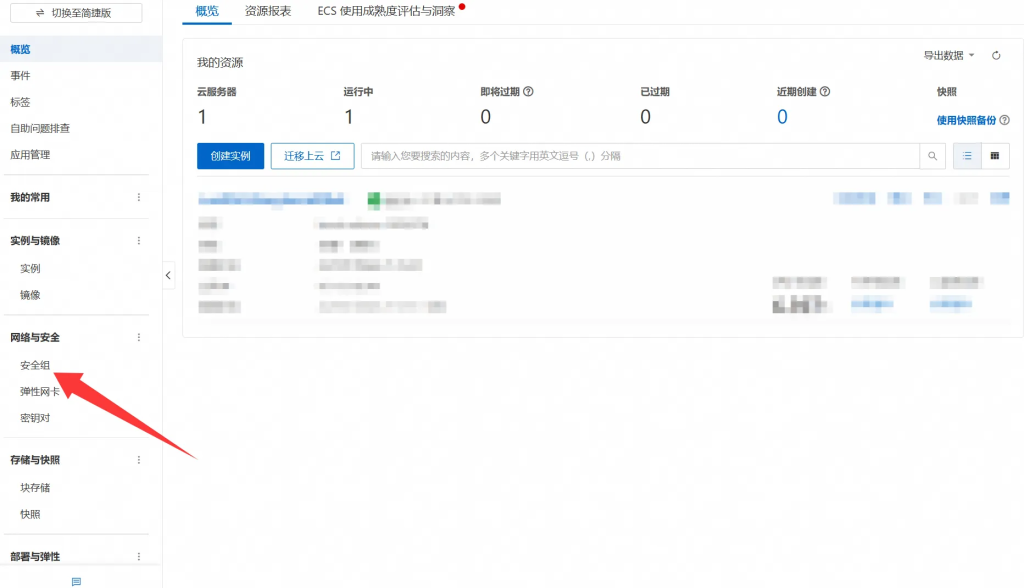The width and height of the screenshot is (1024, 588).
Task: Click the 创建实例 button
Action: pyautogui.click(x=230, y=156)
